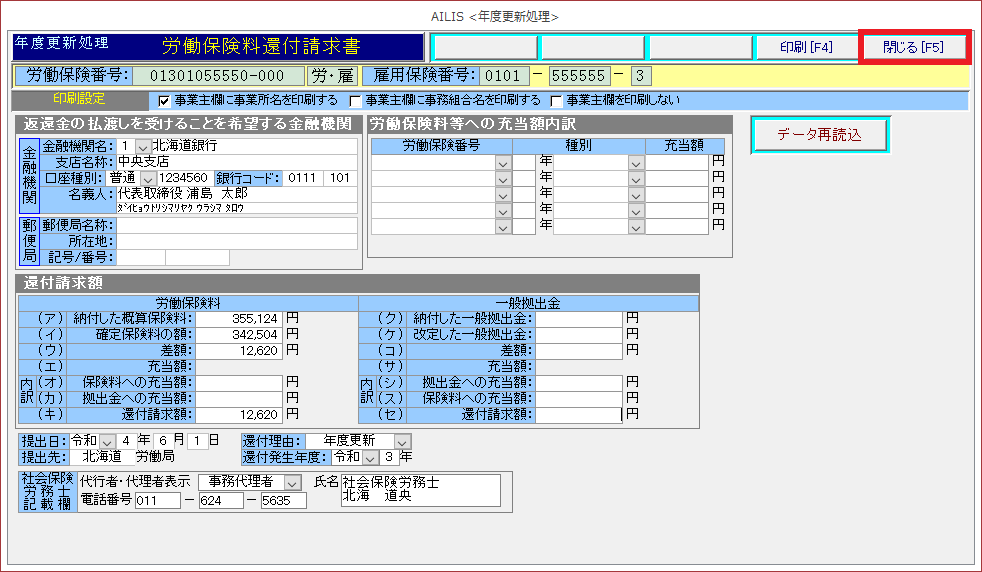
Task: Open the 還付理由 年度更新 dropdown
Action: pyautogui.click(x=402, y=441)
